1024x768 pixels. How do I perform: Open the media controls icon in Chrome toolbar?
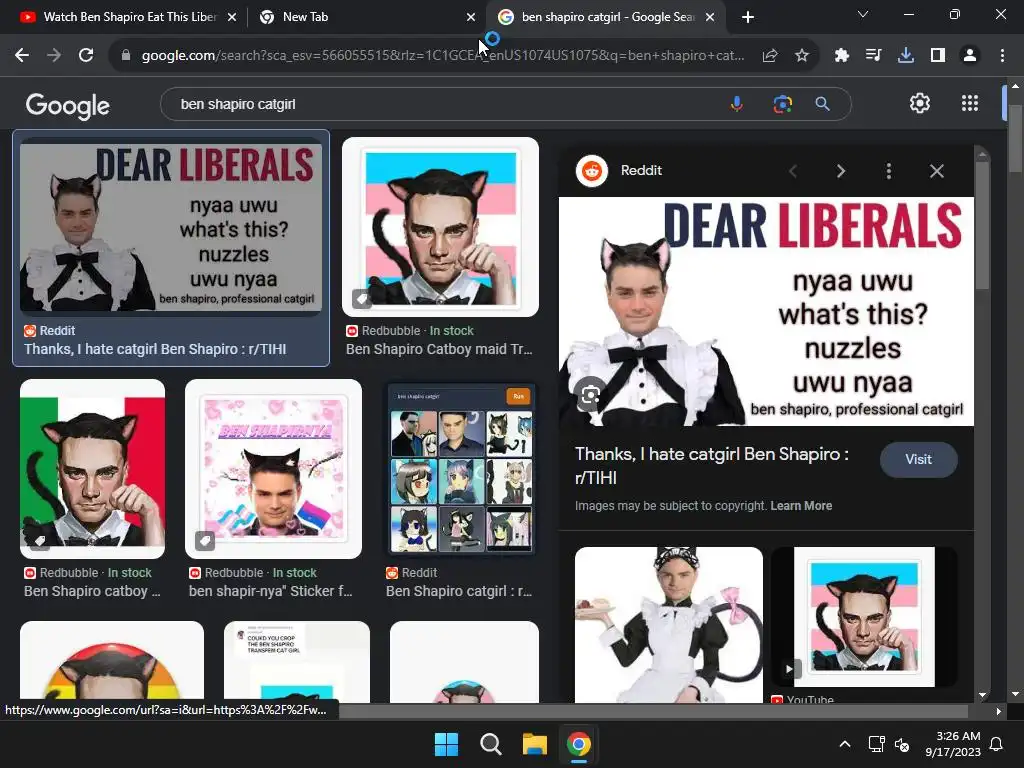pyautogui.click(x=873, y=56)
